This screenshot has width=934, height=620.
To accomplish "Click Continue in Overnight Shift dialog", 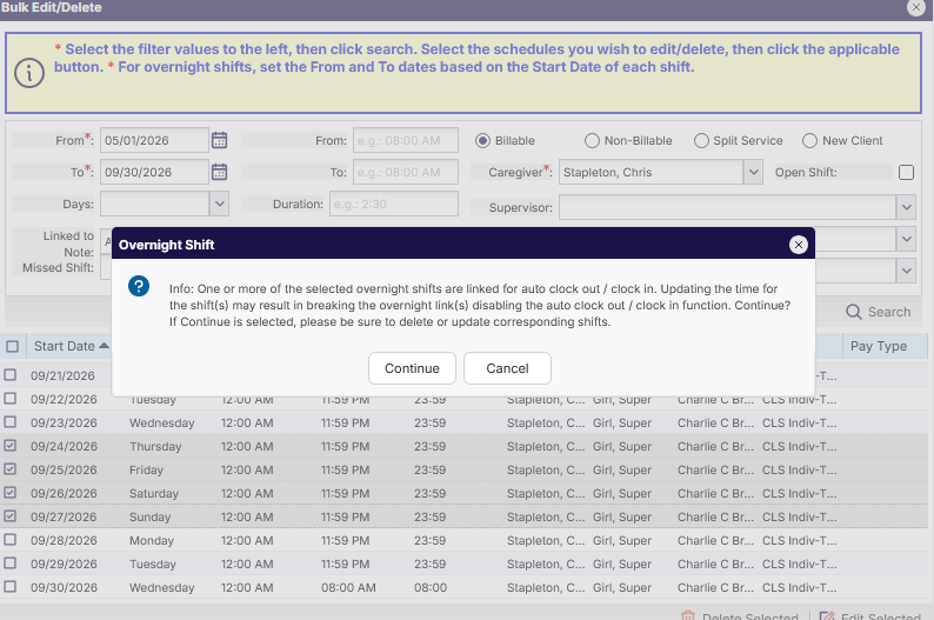I will coord(412,368).
